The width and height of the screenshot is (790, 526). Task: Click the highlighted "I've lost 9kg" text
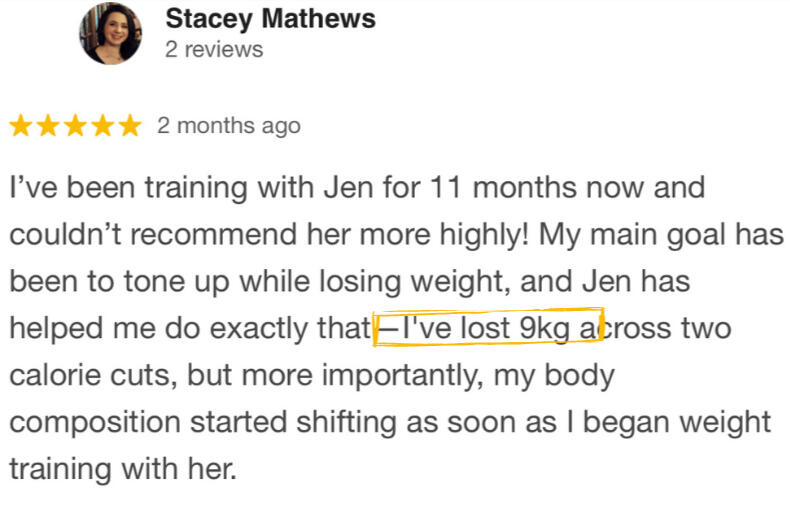(x=488, y=328)
